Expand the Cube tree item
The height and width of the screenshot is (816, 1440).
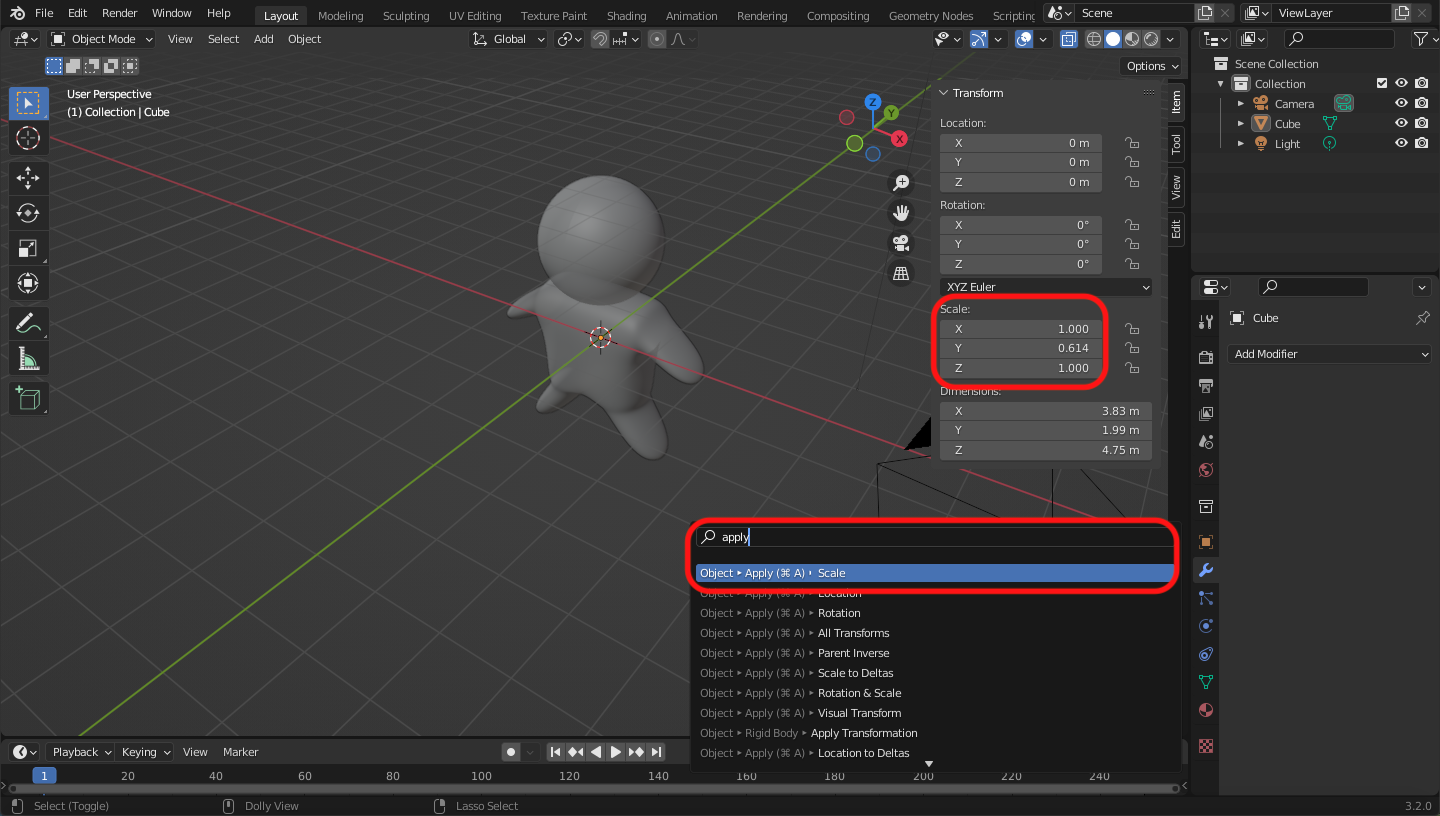(x=1241, y=123)
